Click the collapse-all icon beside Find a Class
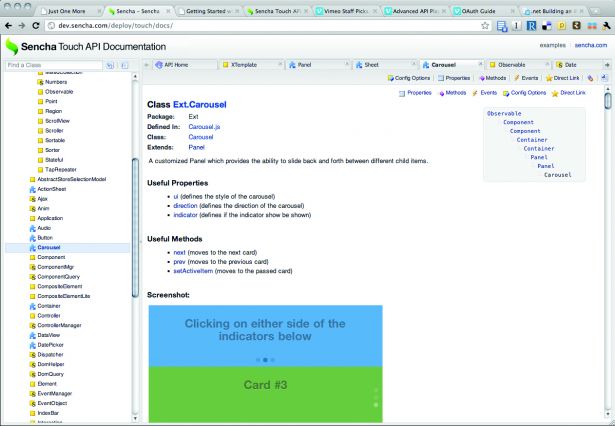Image resolution: width=615 pixels, height=426 pixels. click(124, 65)
